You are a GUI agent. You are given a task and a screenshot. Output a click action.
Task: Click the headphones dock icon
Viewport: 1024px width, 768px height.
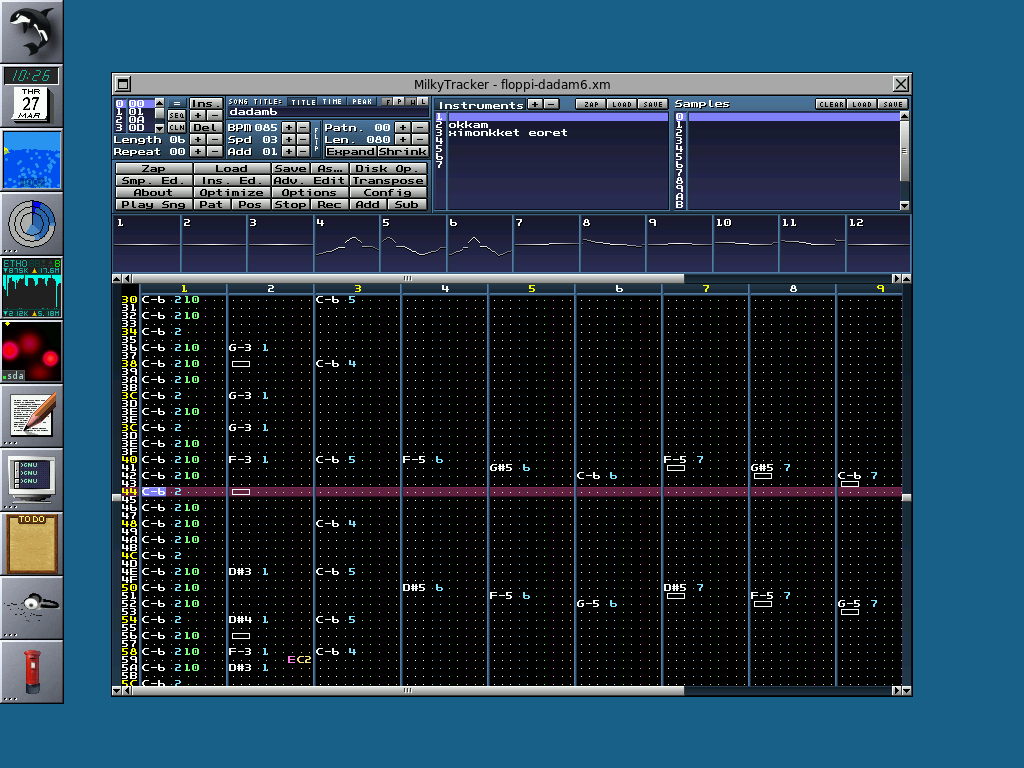click(31, 607)
